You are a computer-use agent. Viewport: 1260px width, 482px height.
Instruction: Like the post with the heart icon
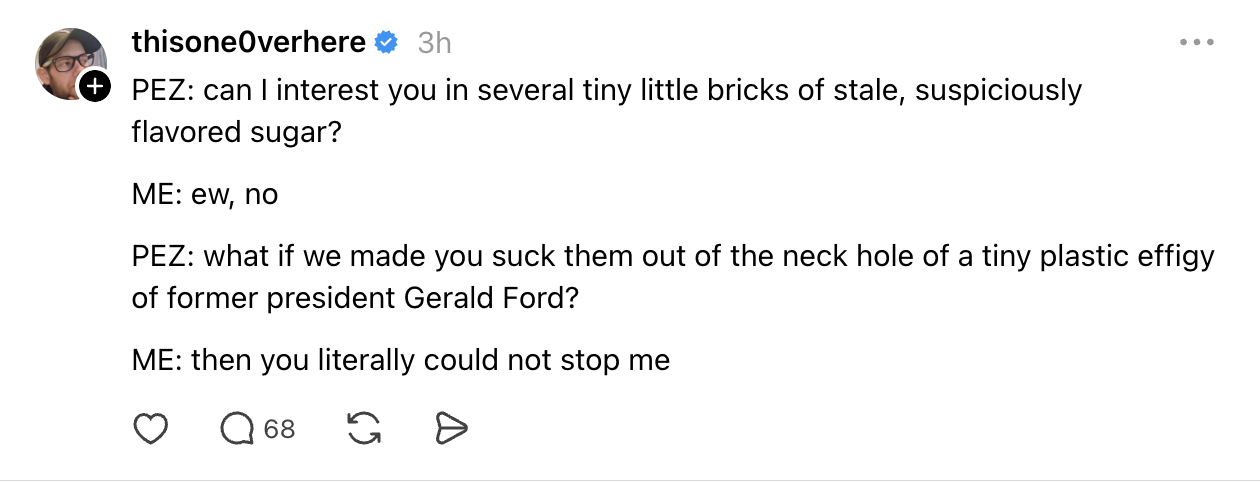coord(150,429)
